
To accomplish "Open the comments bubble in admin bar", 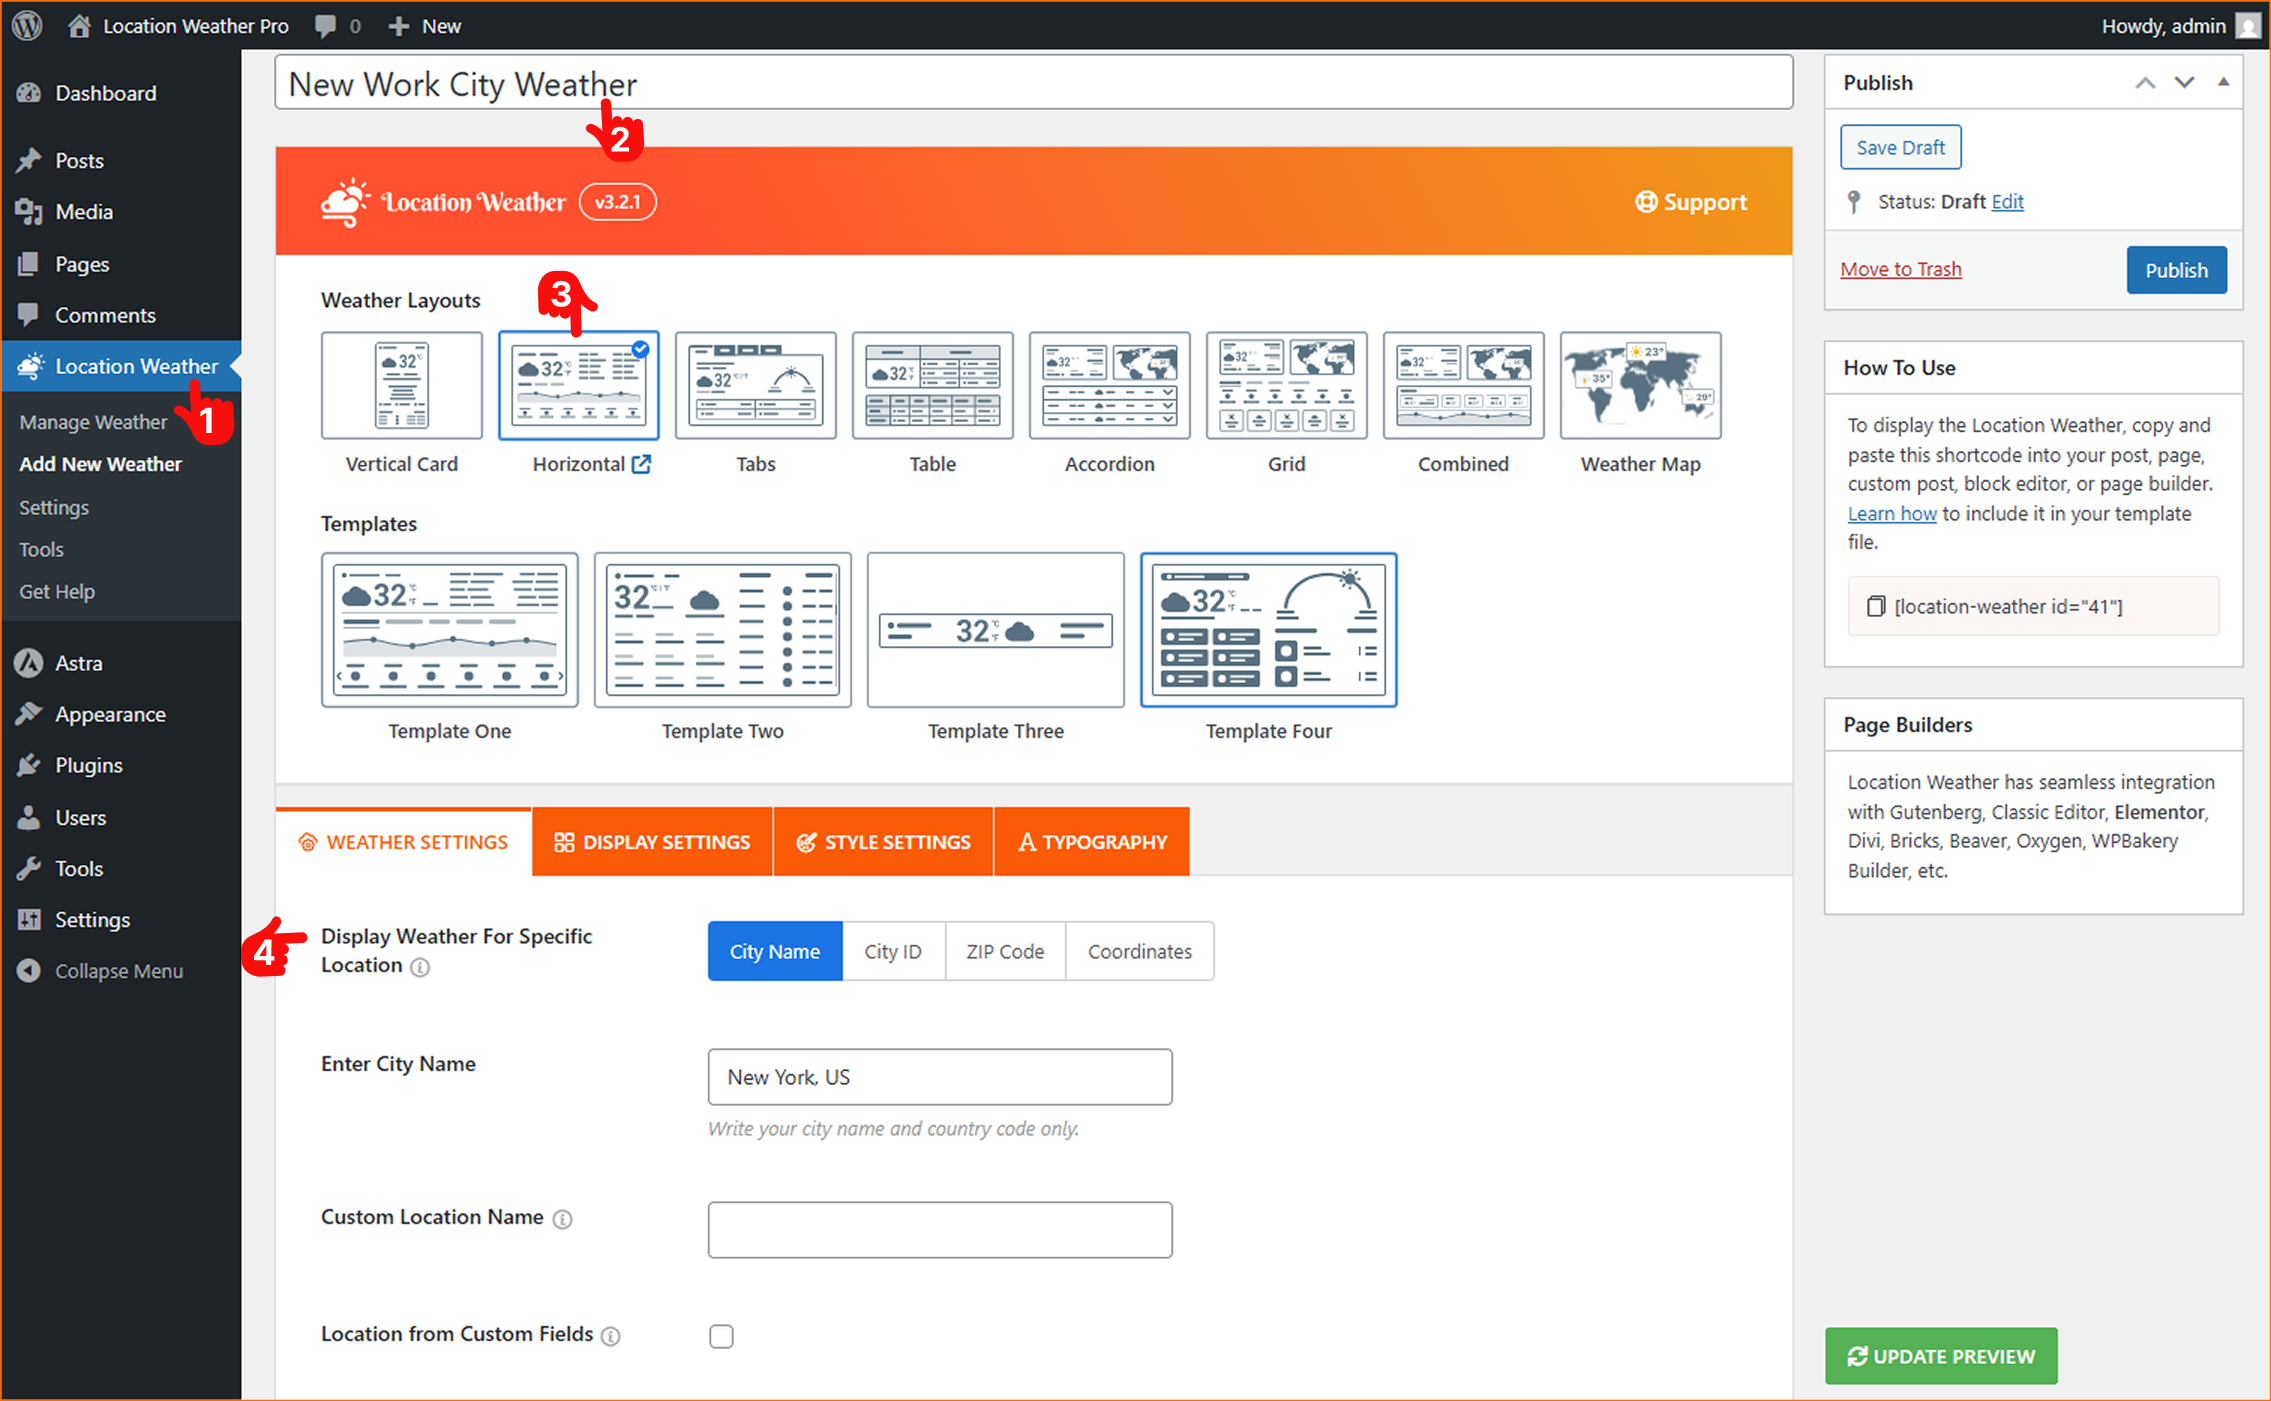I will click(x=337, y=26).
